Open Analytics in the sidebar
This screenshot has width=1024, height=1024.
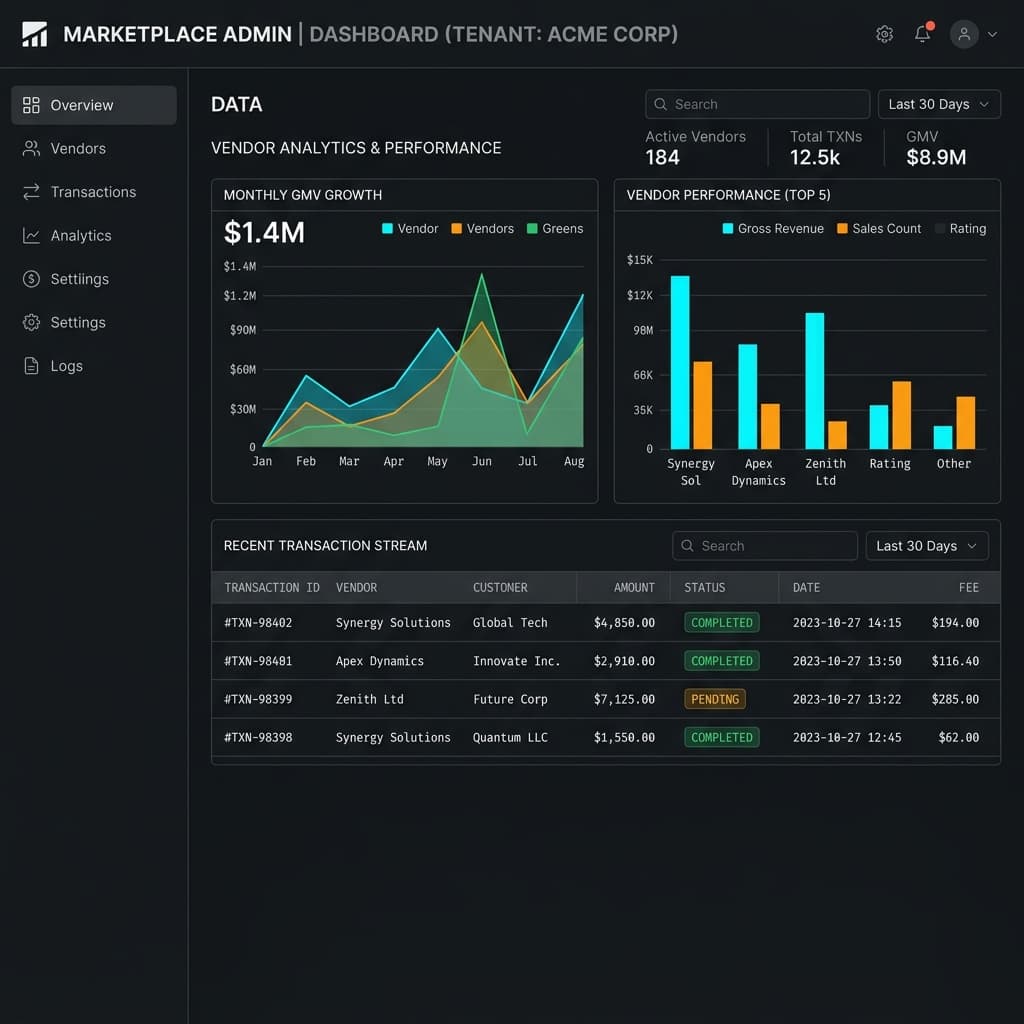pyautogui.click(x=94, y=236)
